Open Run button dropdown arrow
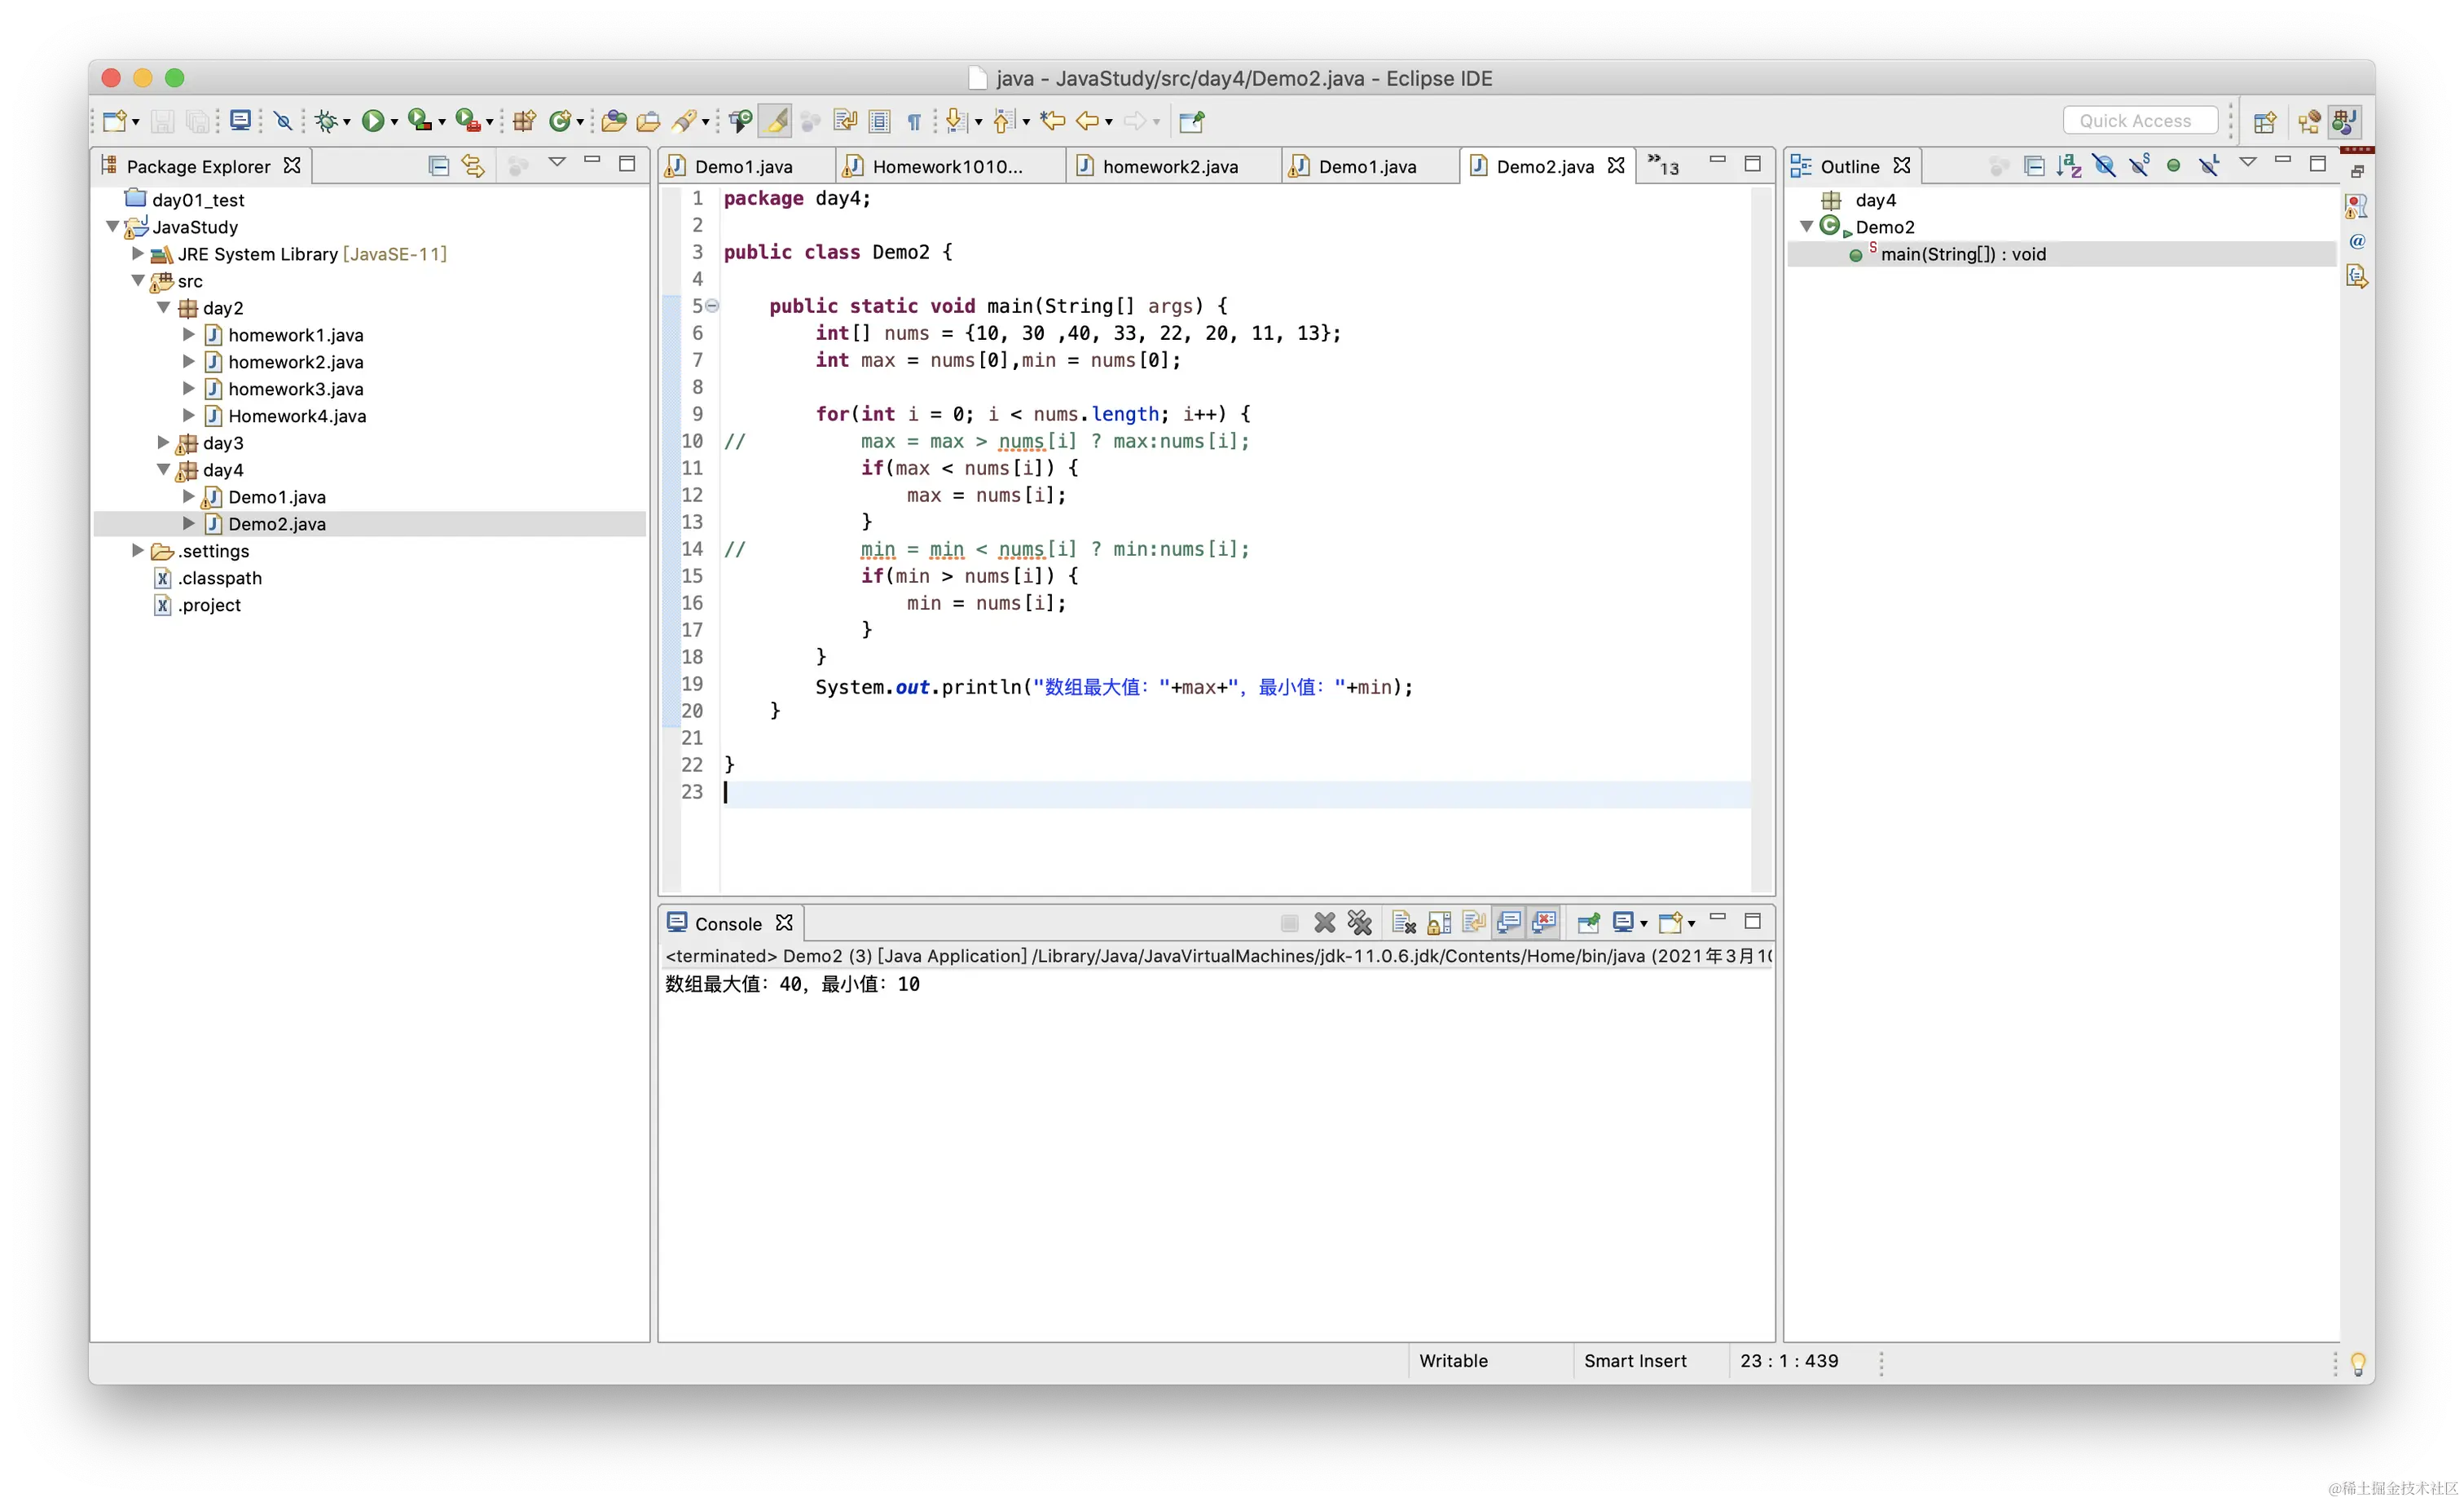 click(x=394, y=122)
